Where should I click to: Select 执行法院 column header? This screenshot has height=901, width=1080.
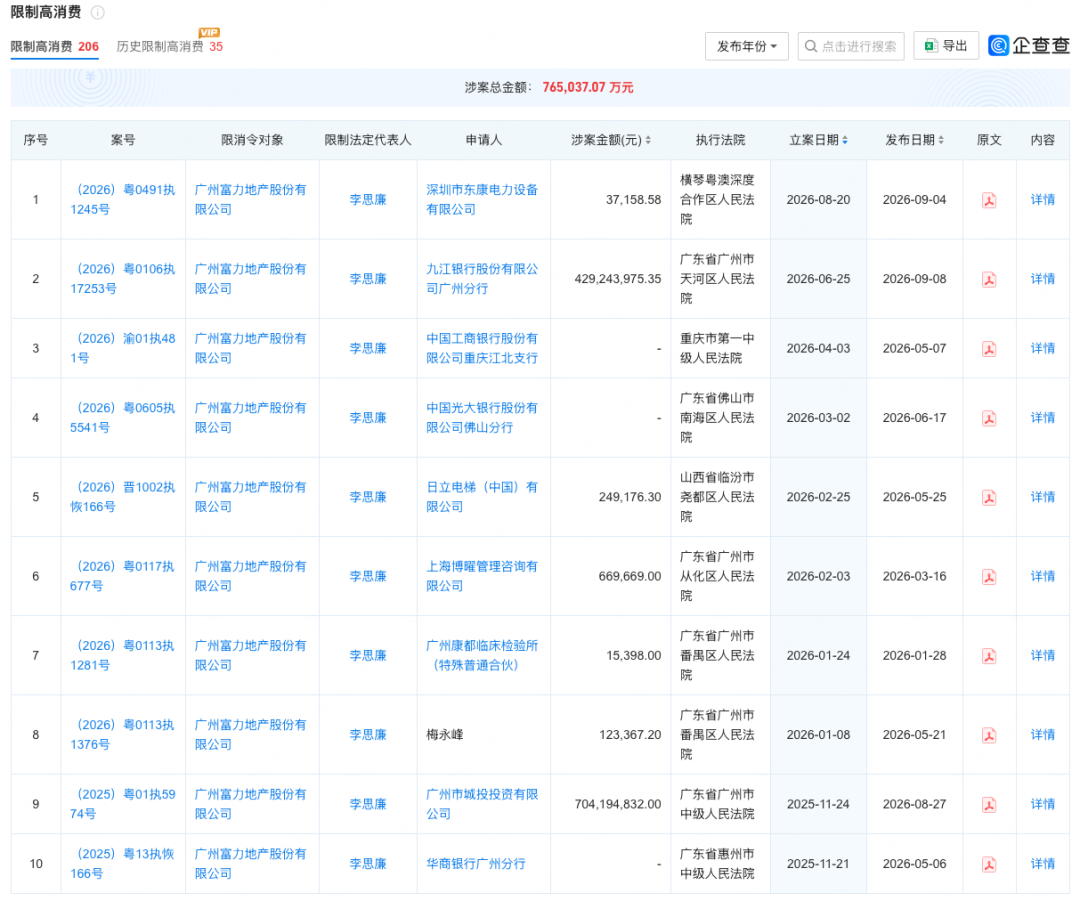[x=720, y=140]
